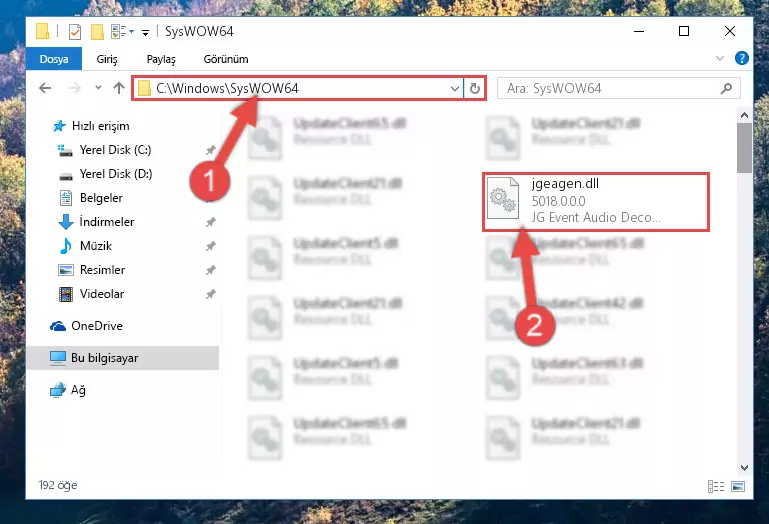This screenshot has height=524, width=769.
Task: Click the Properties quick access toolbar icon
Action: click(75, 32)
